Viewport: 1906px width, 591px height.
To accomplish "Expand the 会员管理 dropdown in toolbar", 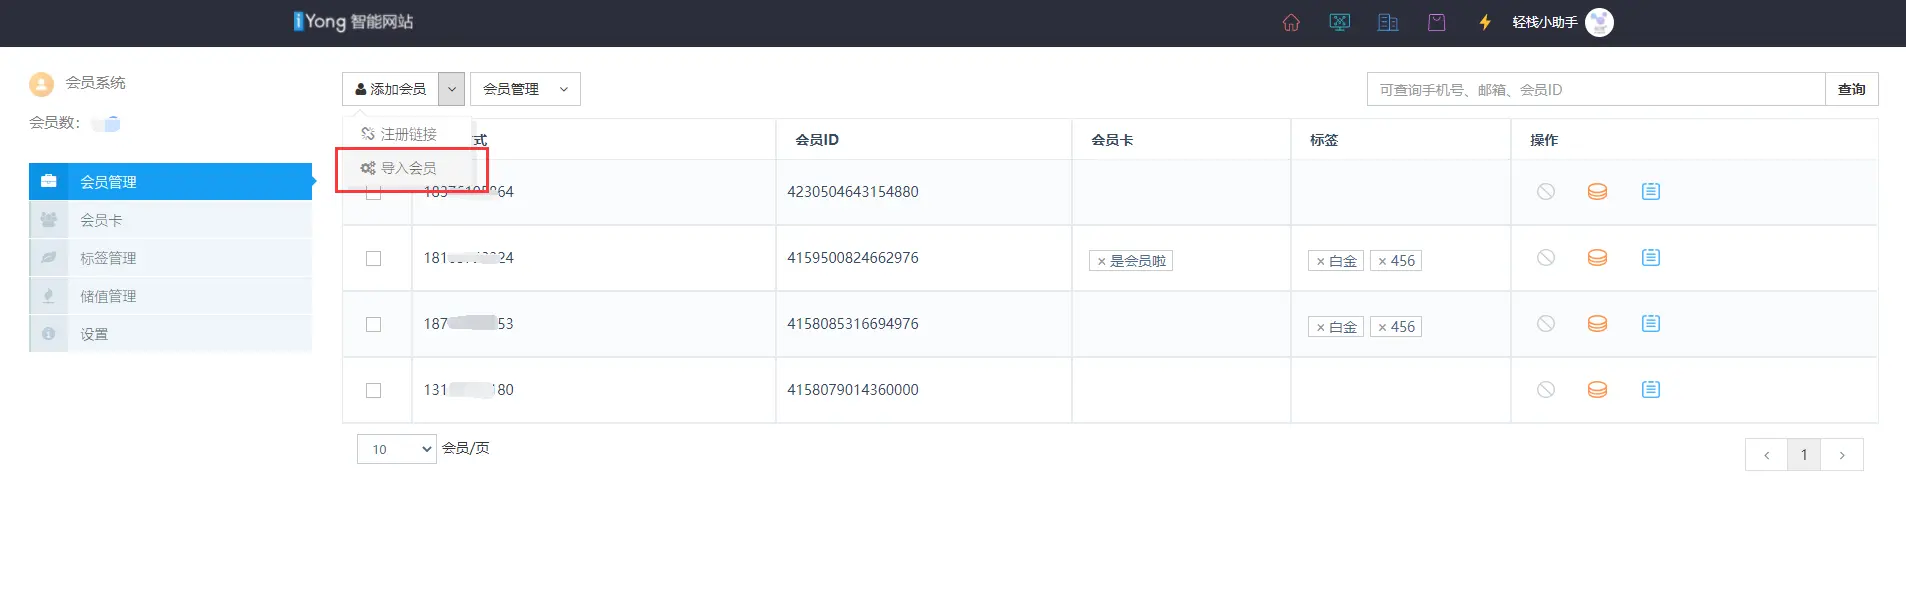I will pyautogui.click(x=525, y=89).
